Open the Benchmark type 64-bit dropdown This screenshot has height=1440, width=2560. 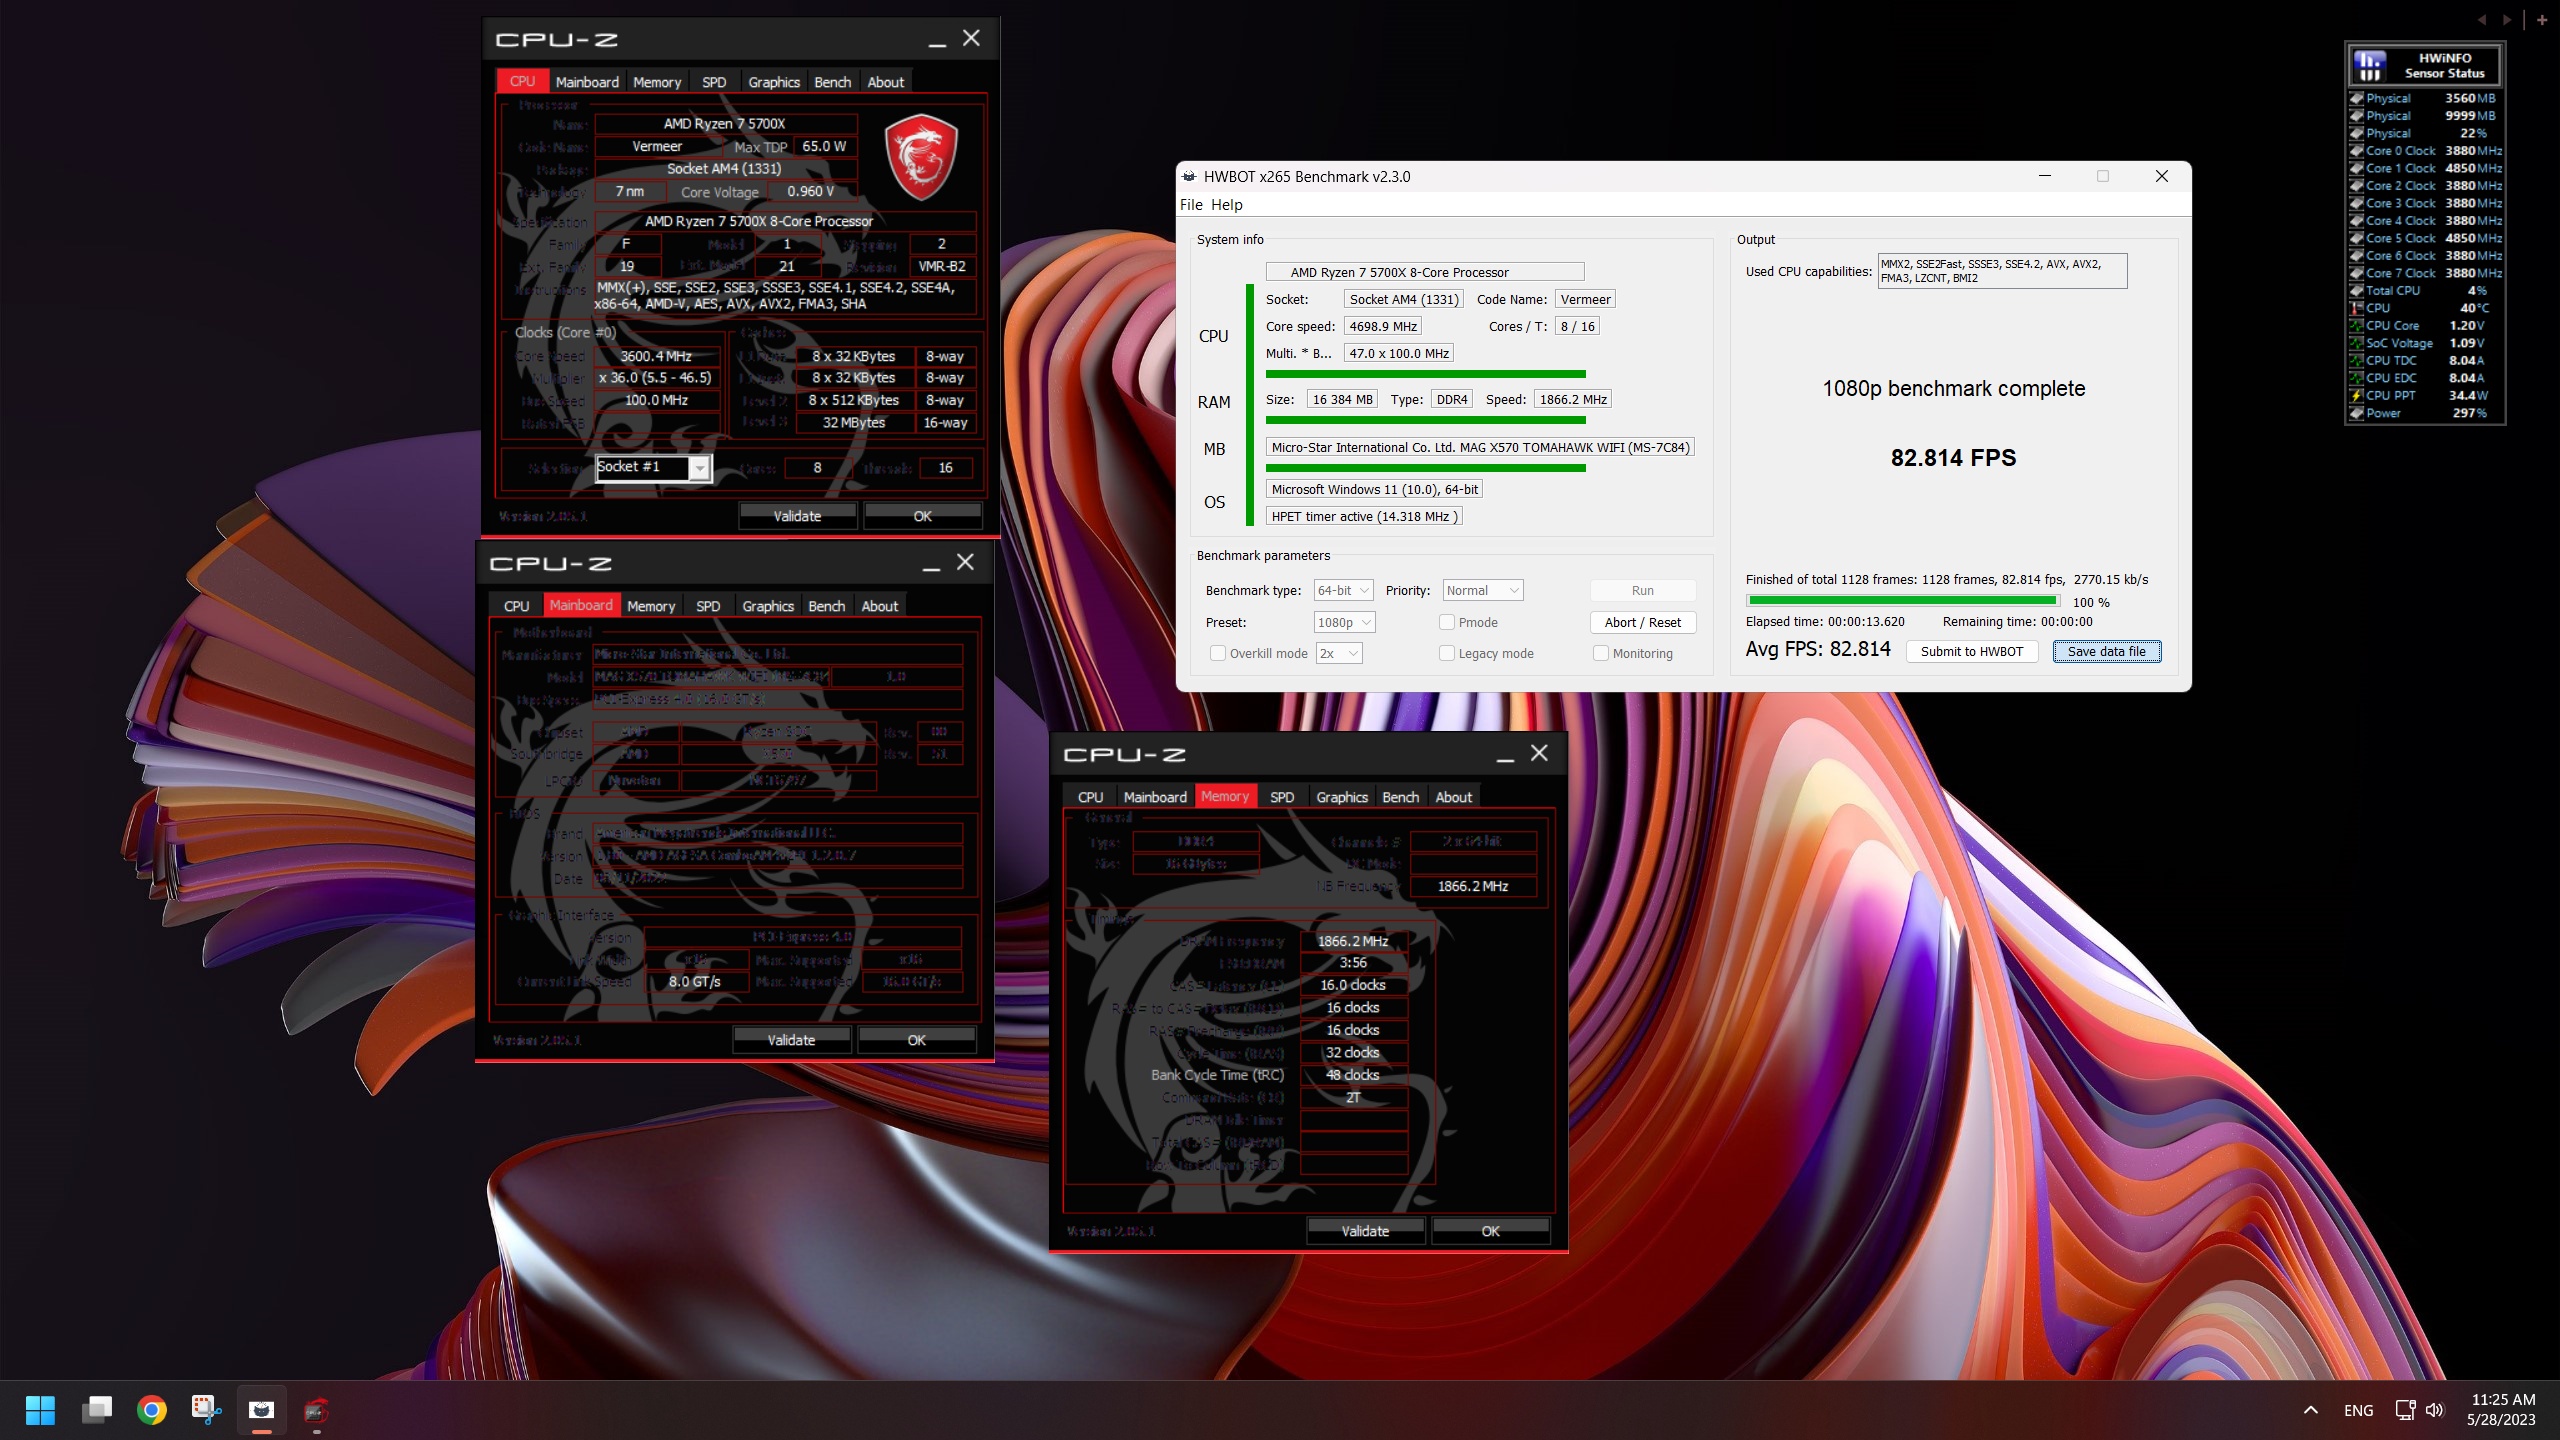1343,590
